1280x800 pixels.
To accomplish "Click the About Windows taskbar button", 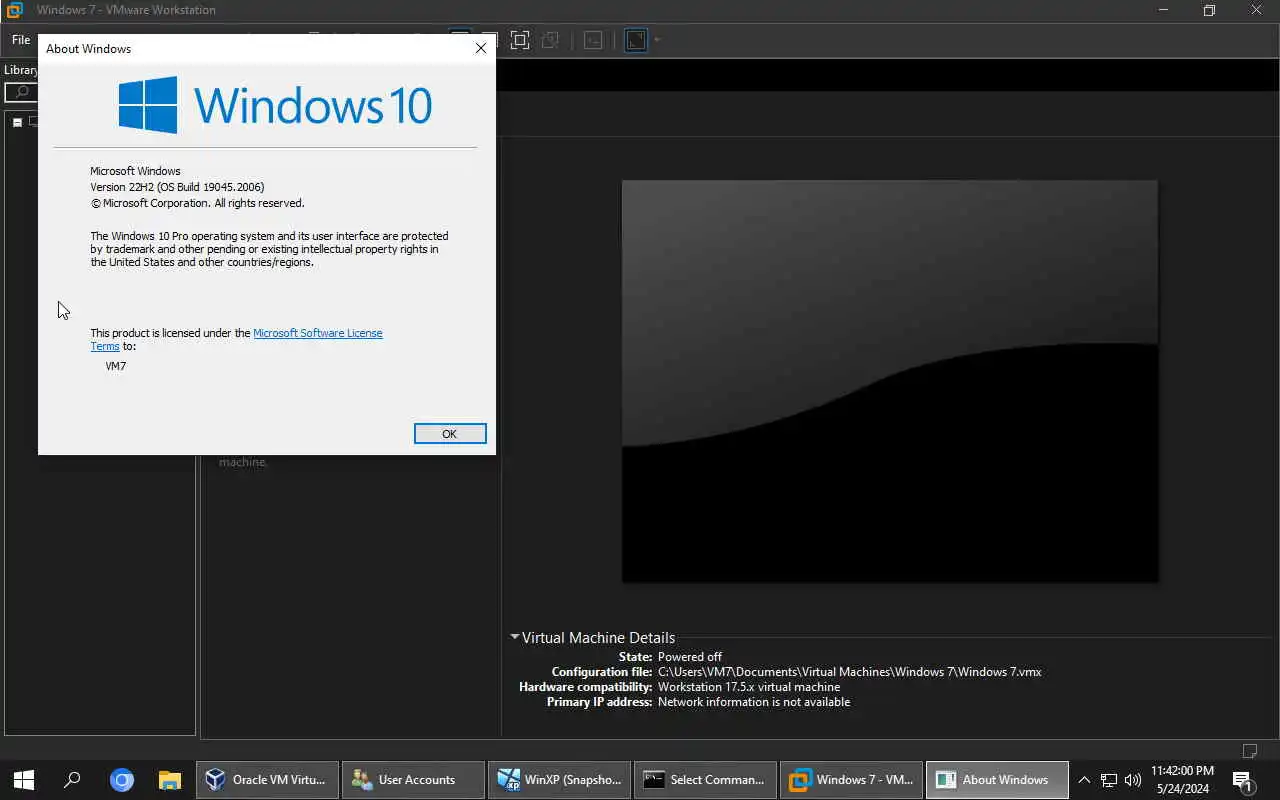I will point(997,780).
